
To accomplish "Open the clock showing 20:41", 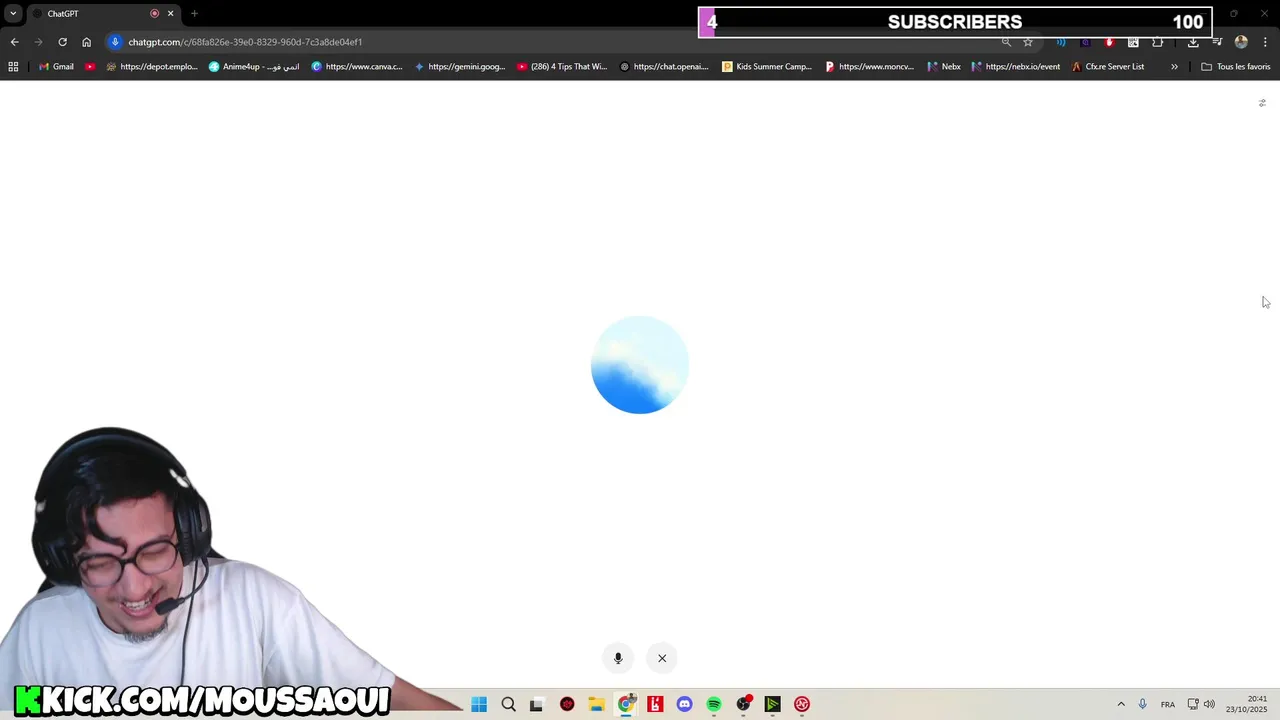I will pos(1247,704).
